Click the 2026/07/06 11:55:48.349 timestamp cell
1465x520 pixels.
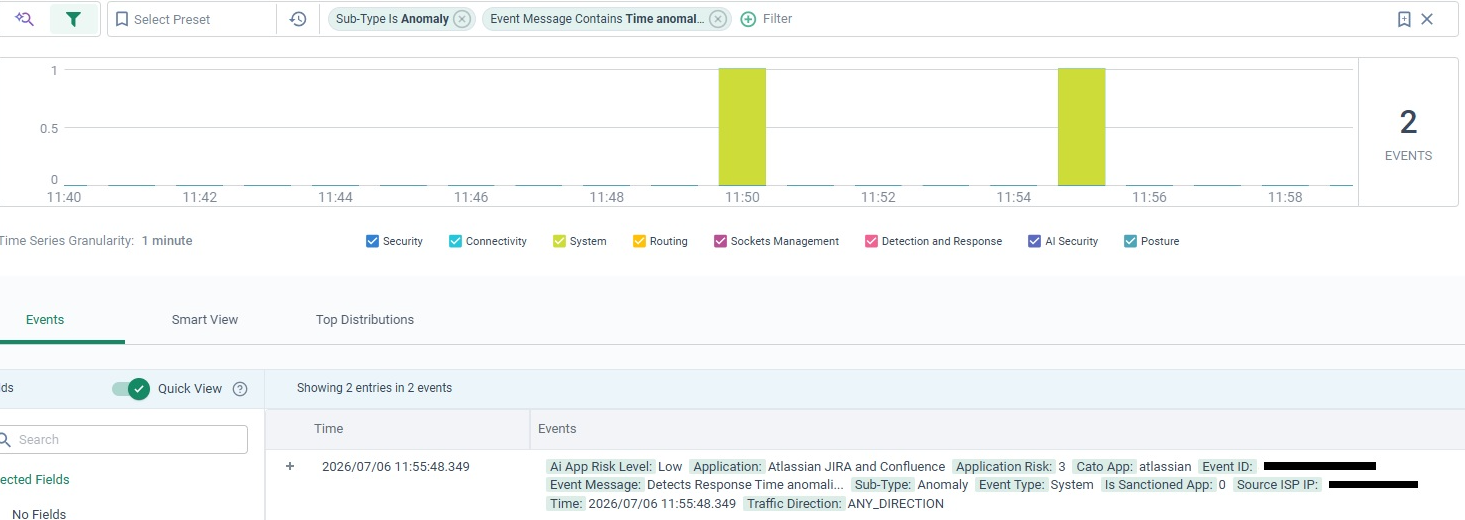[395, 466]
